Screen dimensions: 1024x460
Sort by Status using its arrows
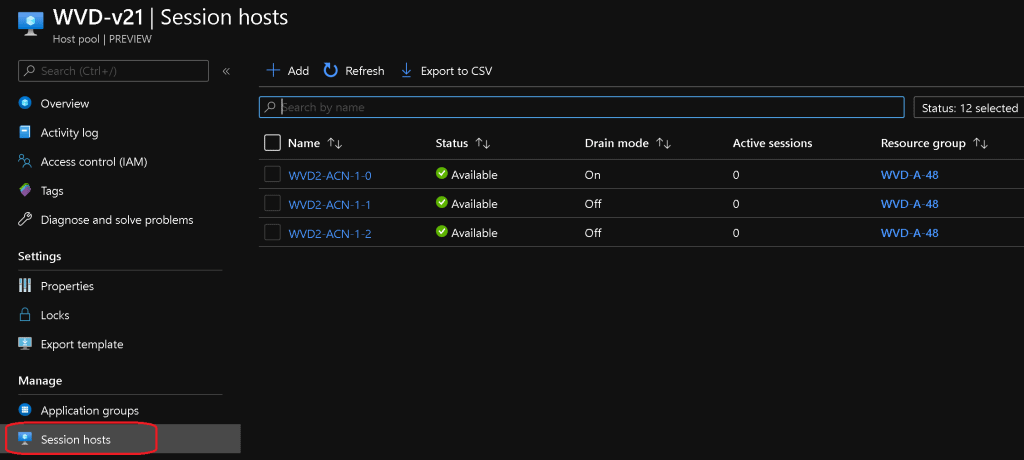point(483,144)
